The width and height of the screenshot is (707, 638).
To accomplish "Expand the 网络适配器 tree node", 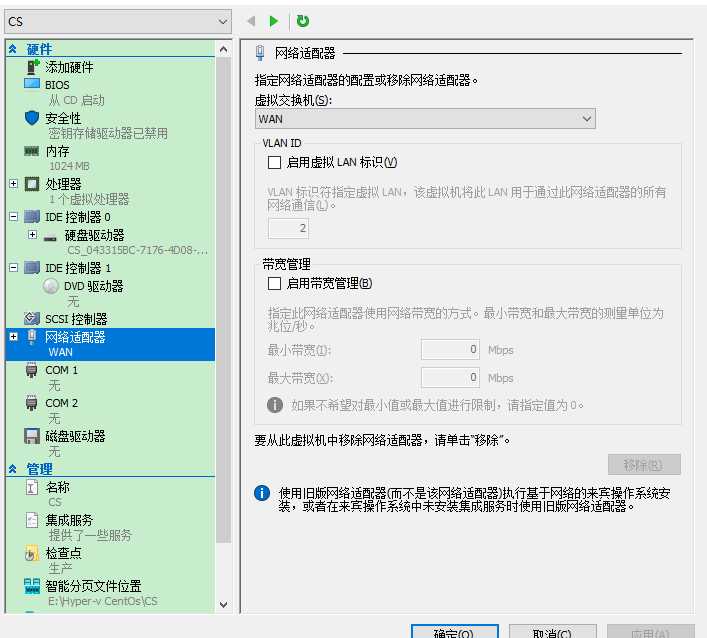I will [14, 337].
